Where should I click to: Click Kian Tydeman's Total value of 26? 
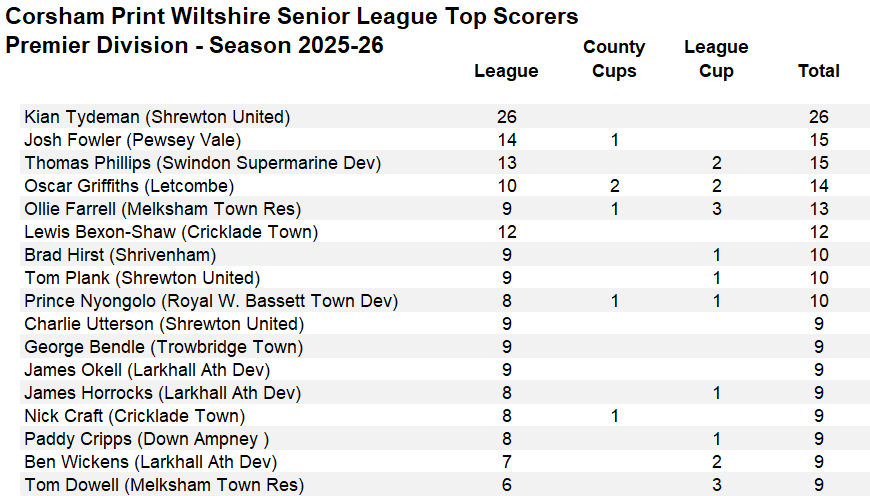[818, 117]
